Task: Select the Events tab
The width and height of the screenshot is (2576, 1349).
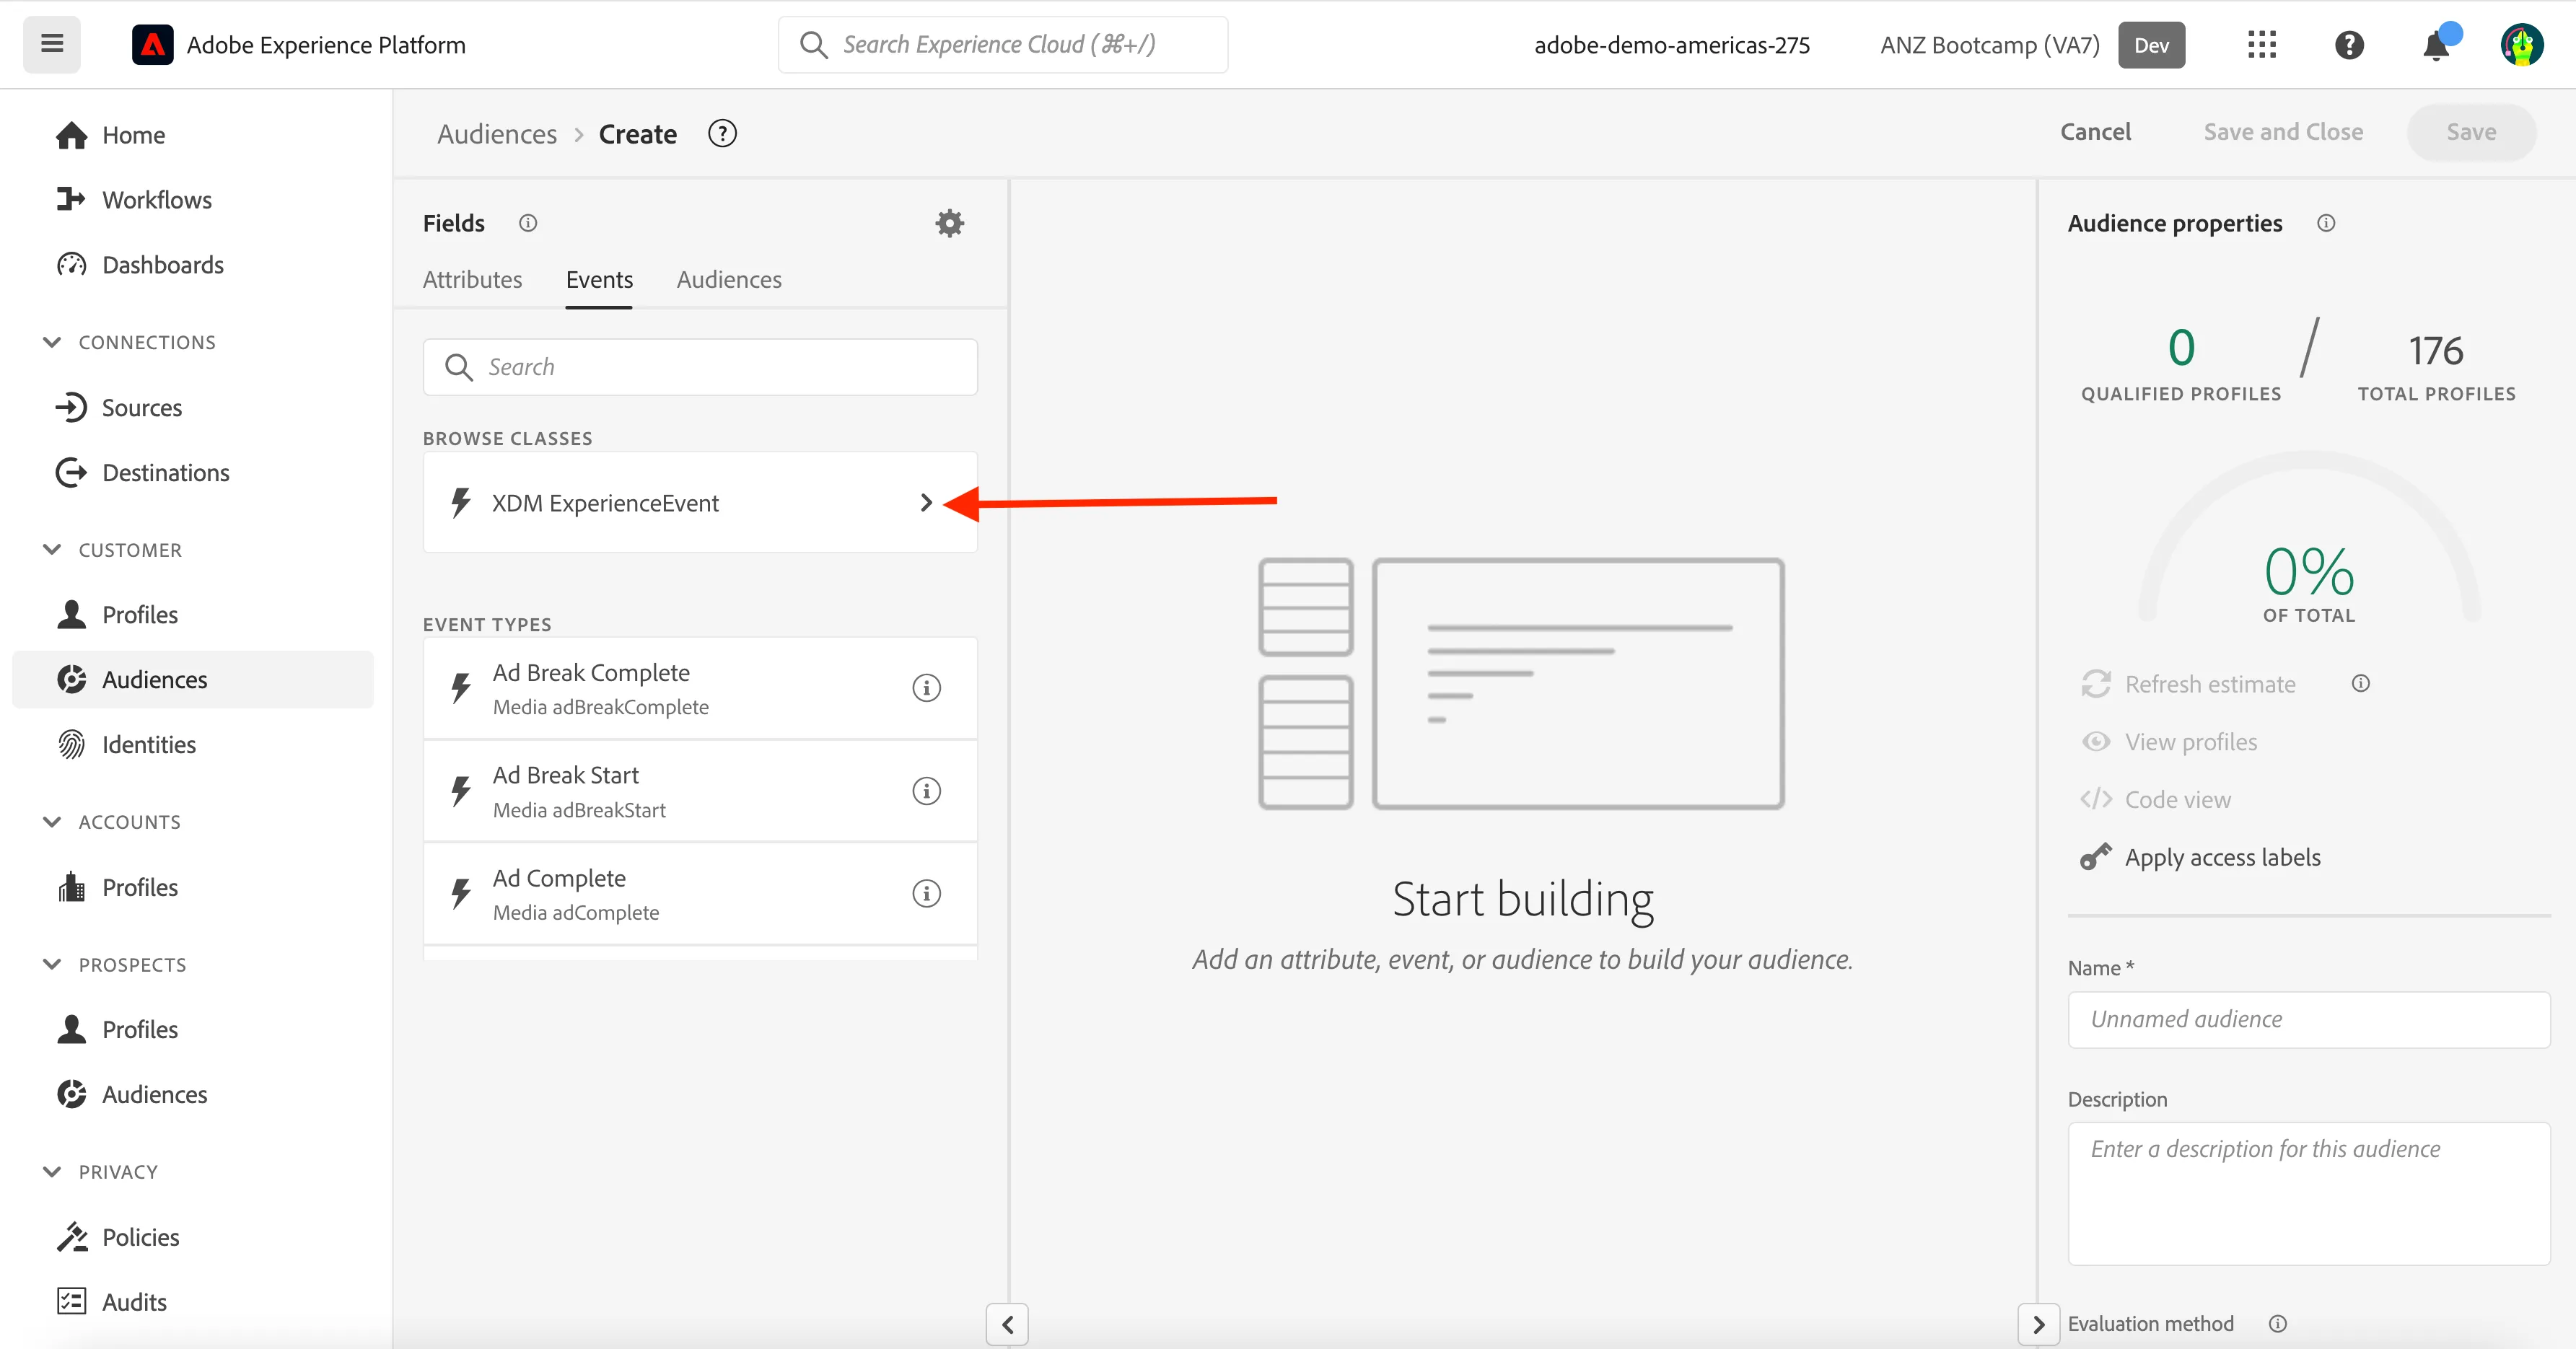Action: (599, 280)
